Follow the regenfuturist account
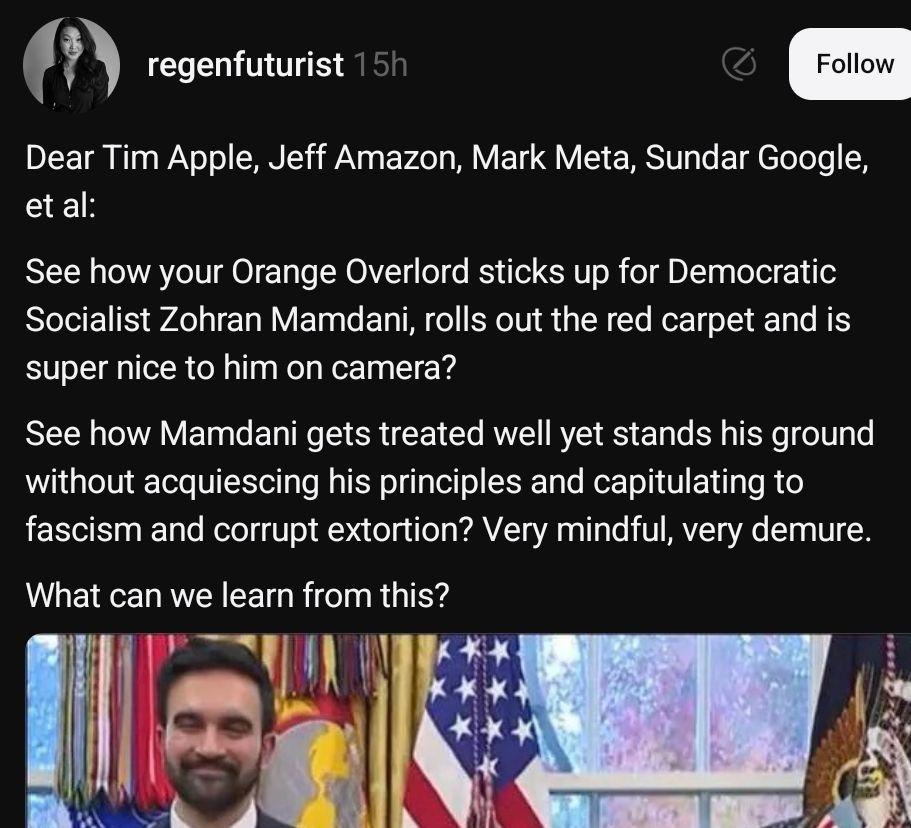Screen dimensions: 911x828 pyautogui.click(x=852, y=64)
